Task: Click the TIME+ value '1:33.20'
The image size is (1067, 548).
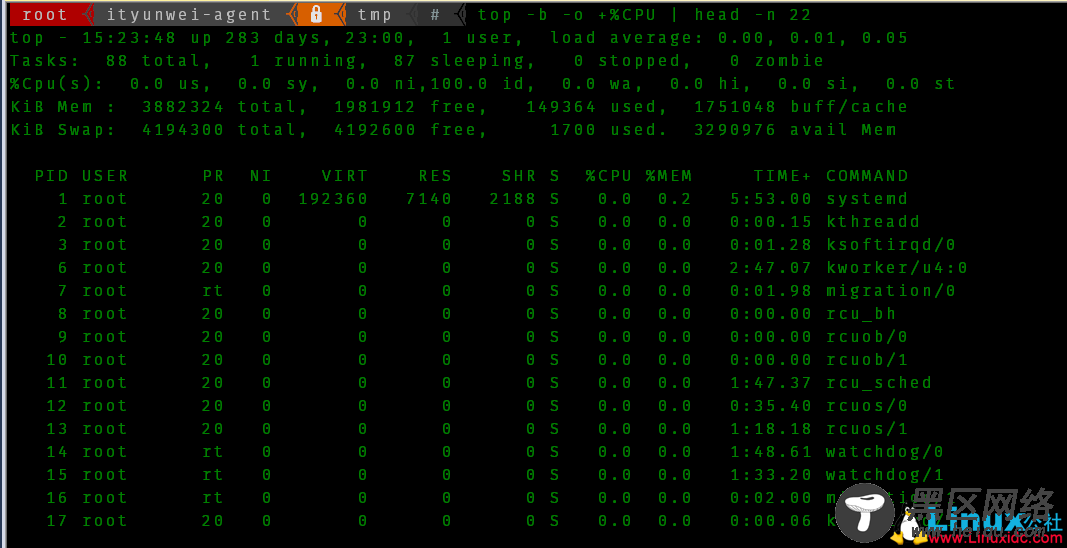Action: click(771, 474)
